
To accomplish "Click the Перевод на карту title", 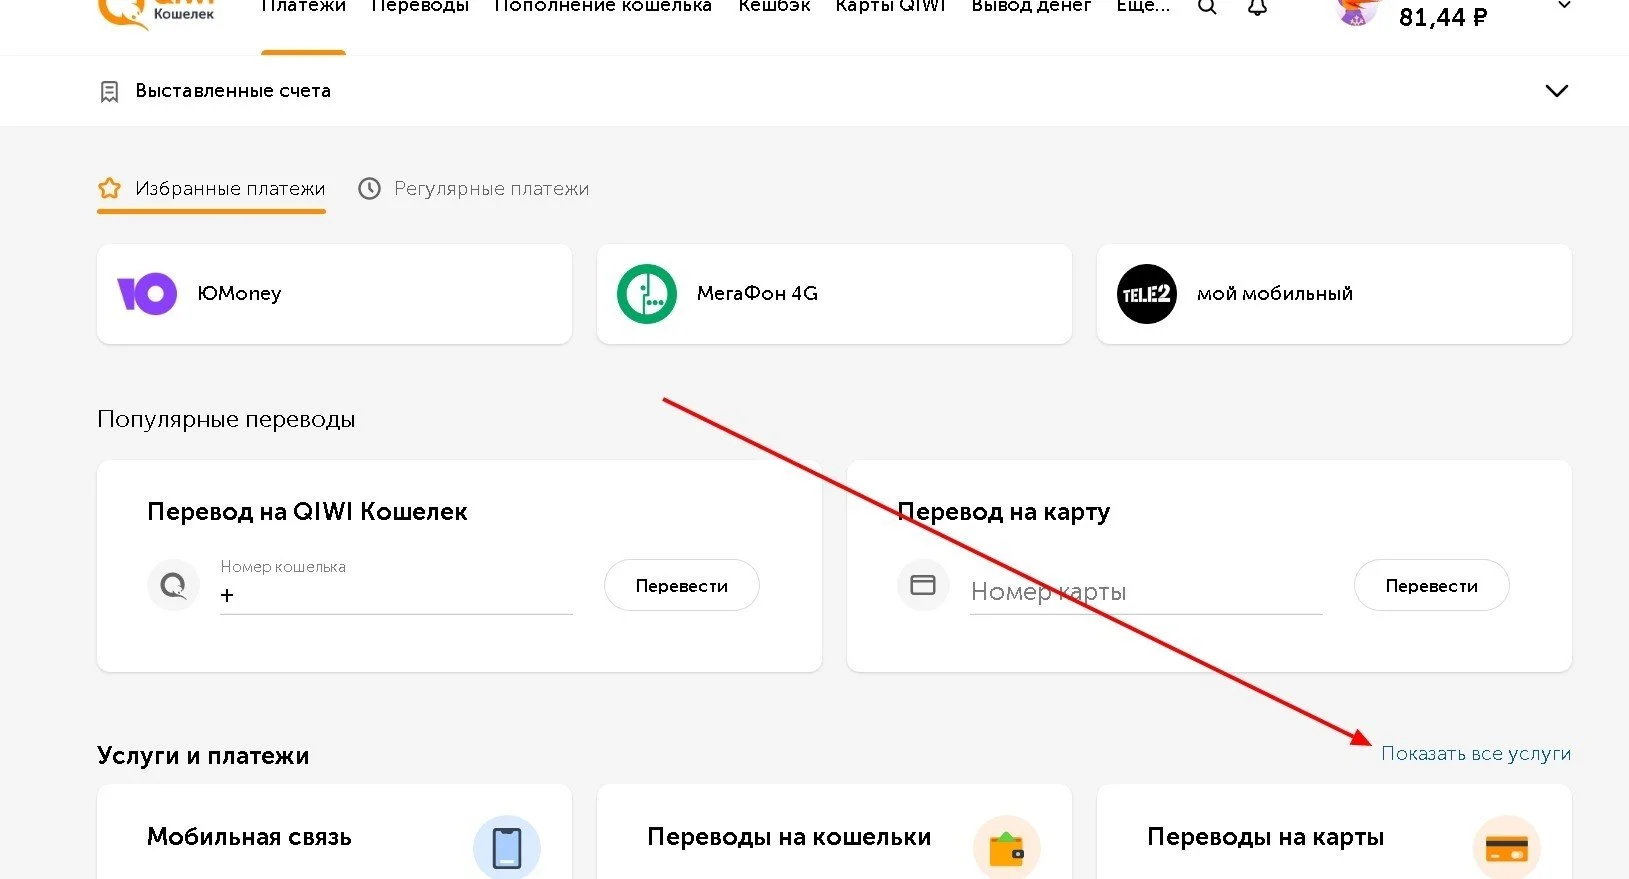I will coord(1003,512).
